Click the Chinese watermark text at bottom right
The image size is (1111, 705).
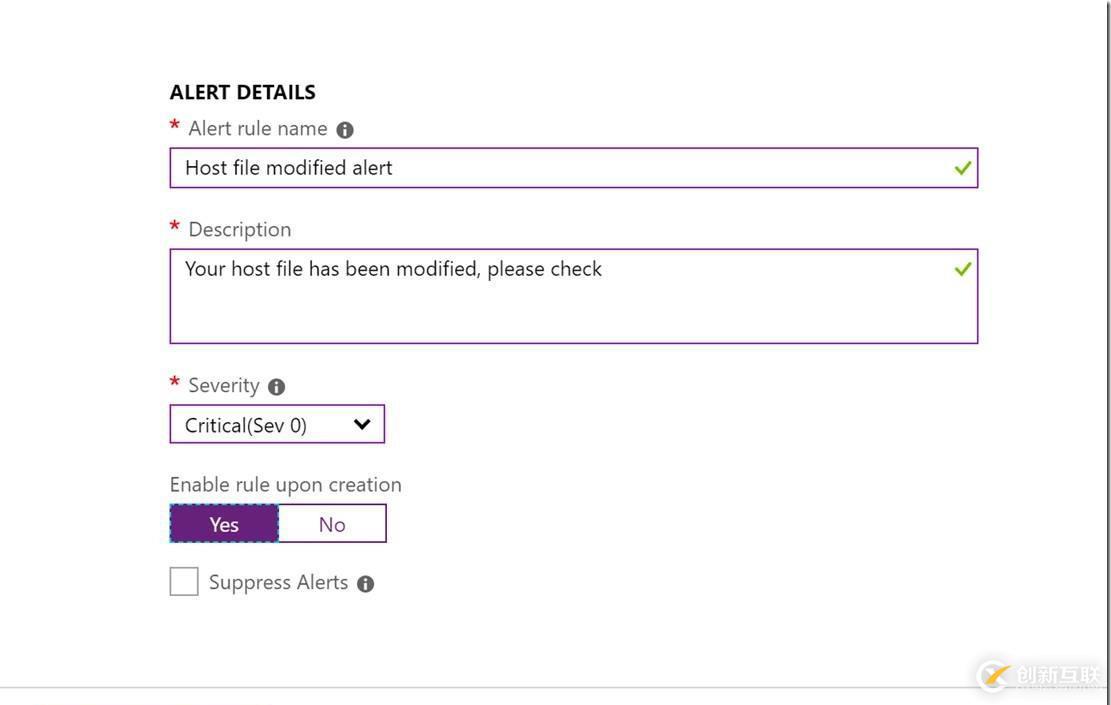click(1056, 675)
